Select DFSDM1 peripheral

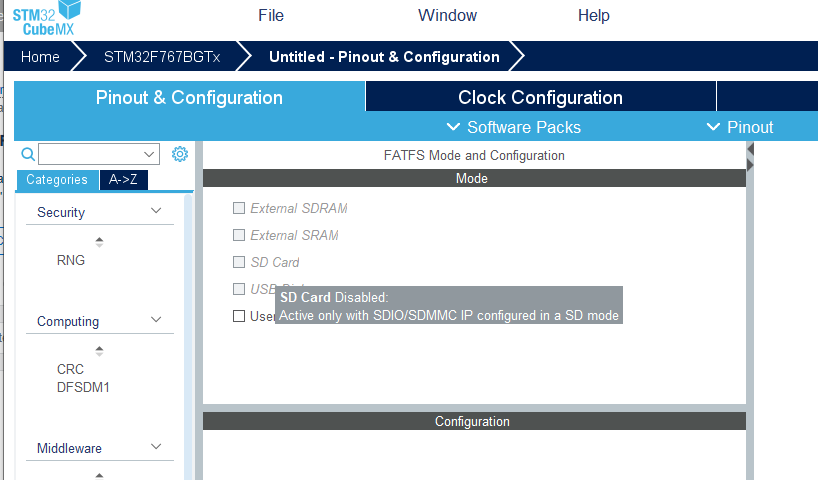tap(83, 388)
